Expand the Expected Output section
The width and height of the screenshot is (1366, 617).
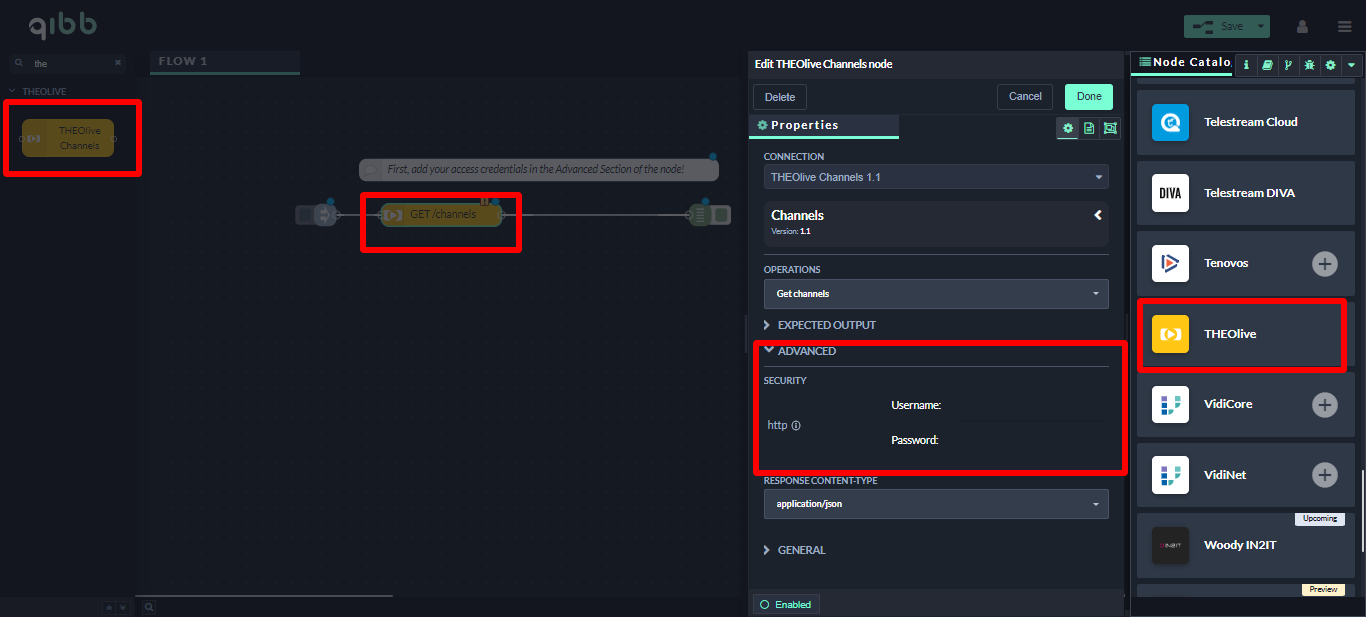[x=826, y=325]
